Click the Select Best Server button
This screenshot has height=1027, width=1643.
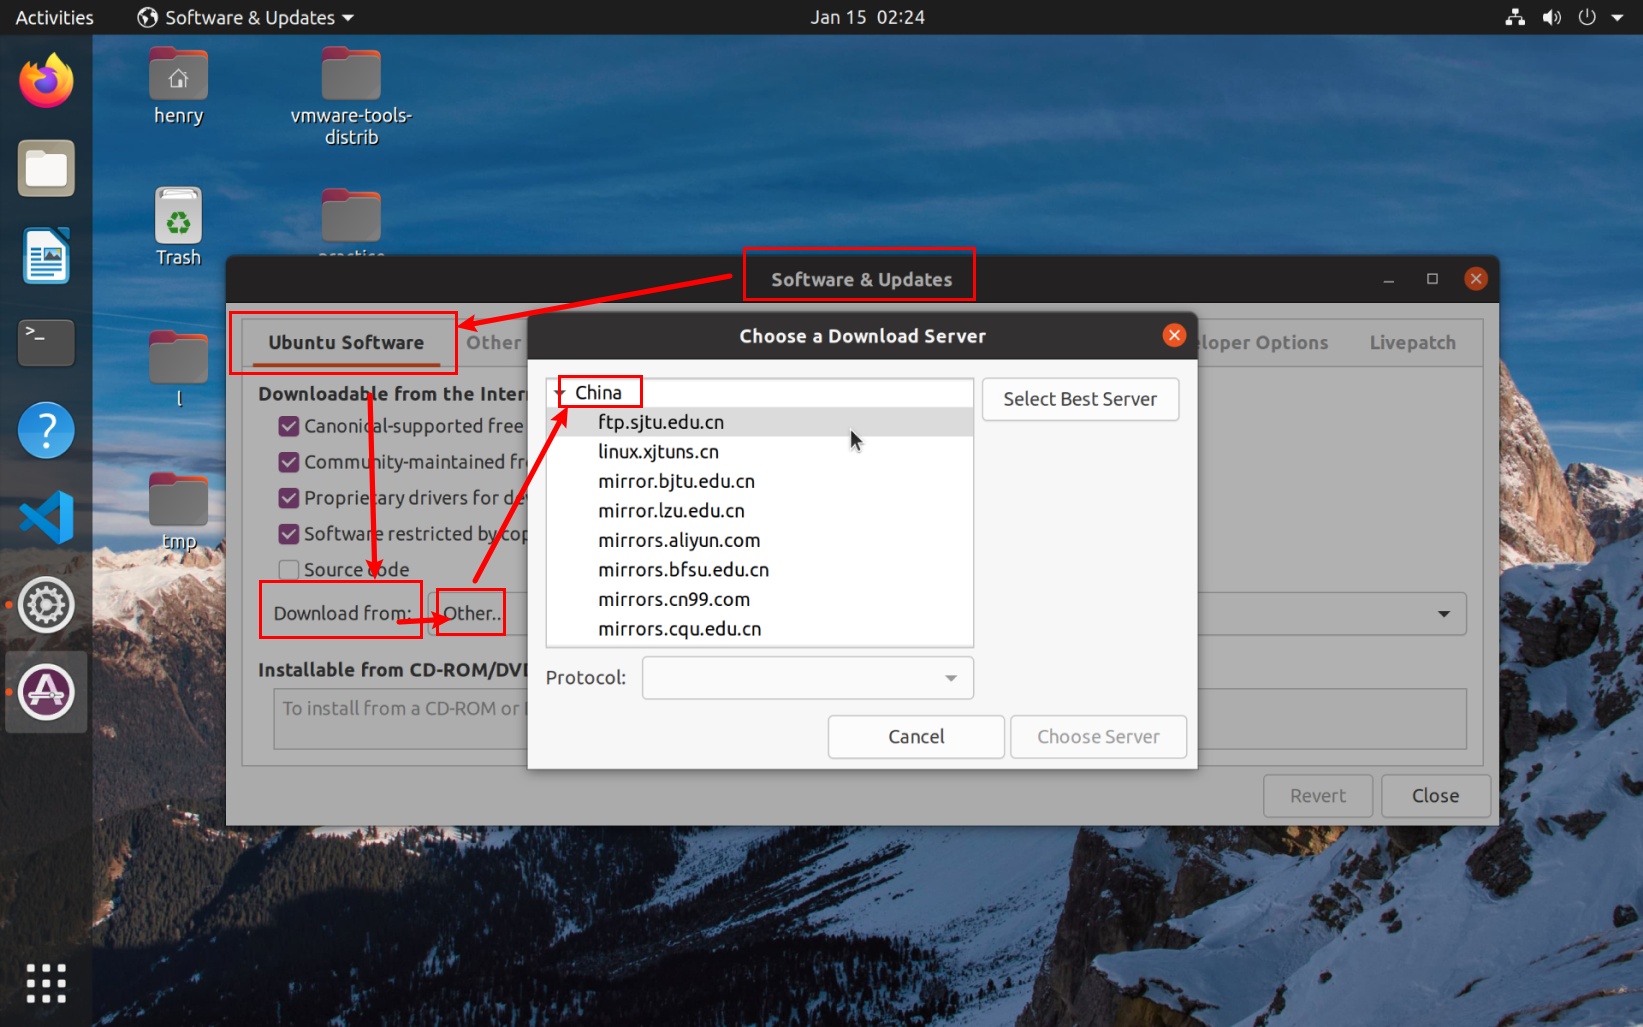tap(1080, 399)
